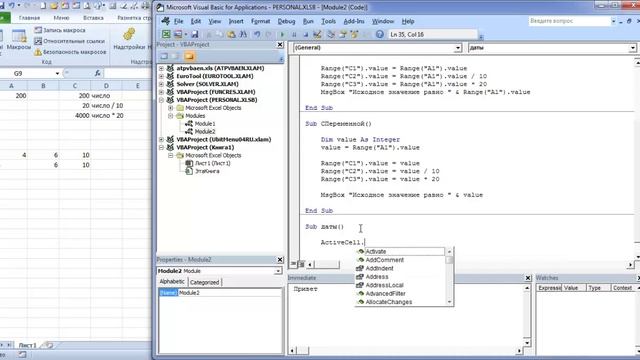Expand VBAProject (UbitMenu04RU.xlam) node
The image size is (640, 360).
coord(161,140)
